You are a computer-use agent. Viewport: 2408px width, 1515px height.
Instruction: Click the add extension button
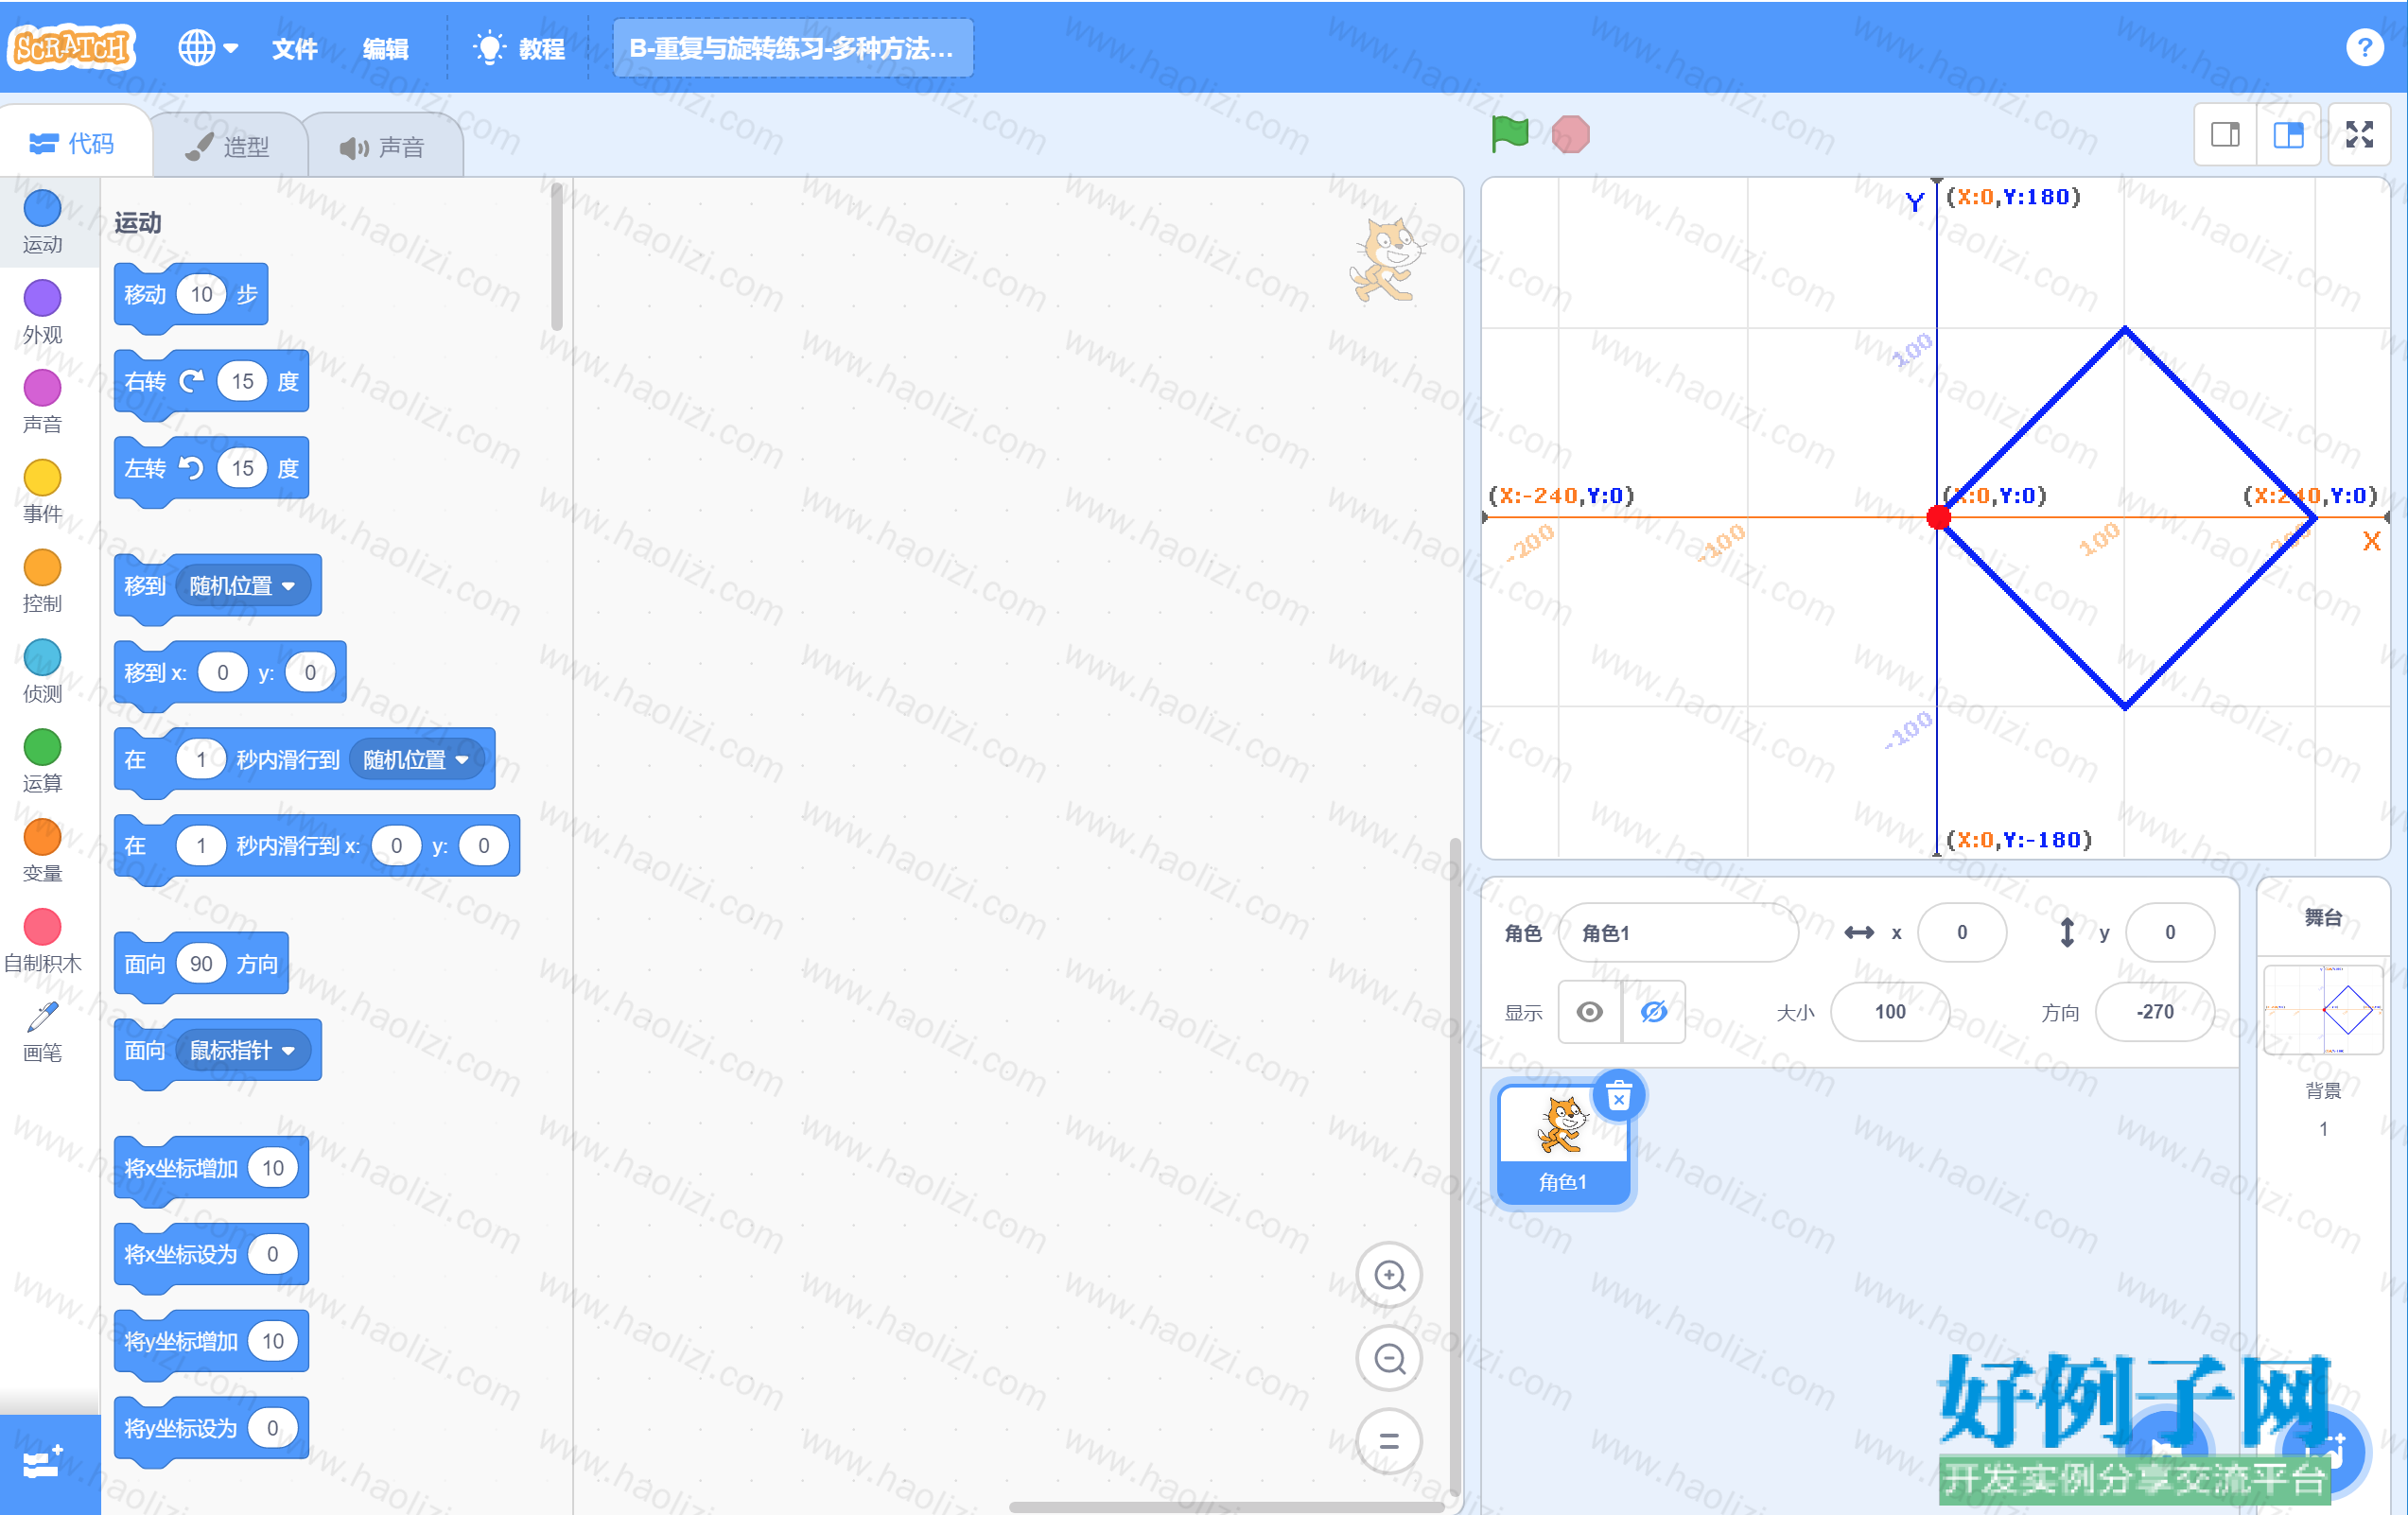click(48, 1463)
